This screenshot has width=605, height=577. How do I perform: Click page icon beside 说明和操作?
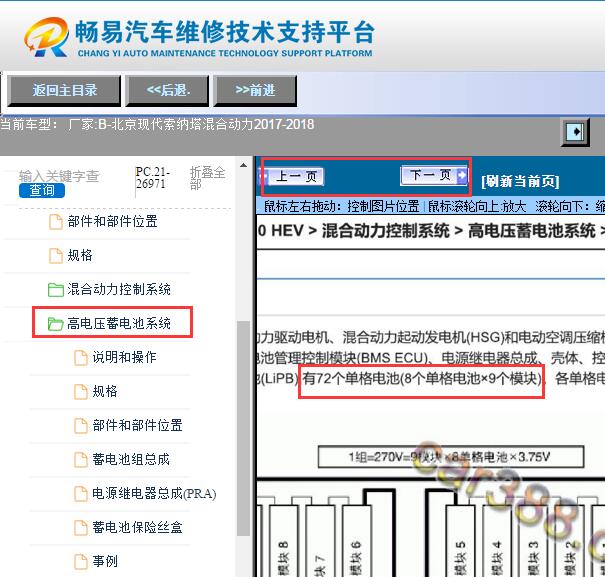click(81, 357)
